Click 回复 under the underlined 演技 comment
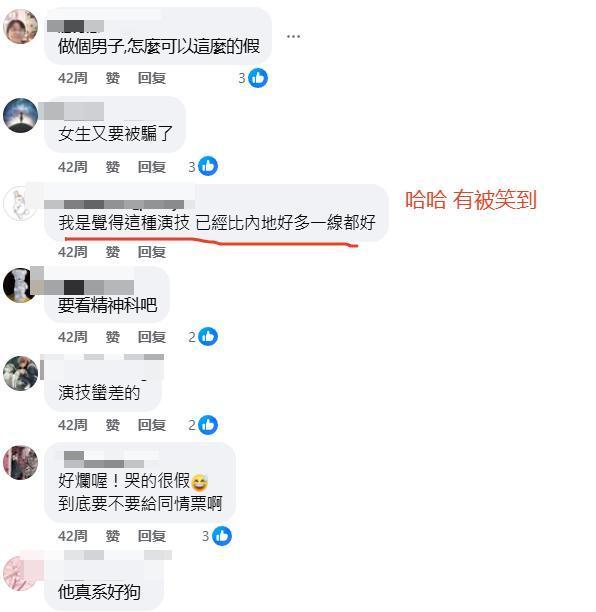The image size is (596, 612). (152, 252)
